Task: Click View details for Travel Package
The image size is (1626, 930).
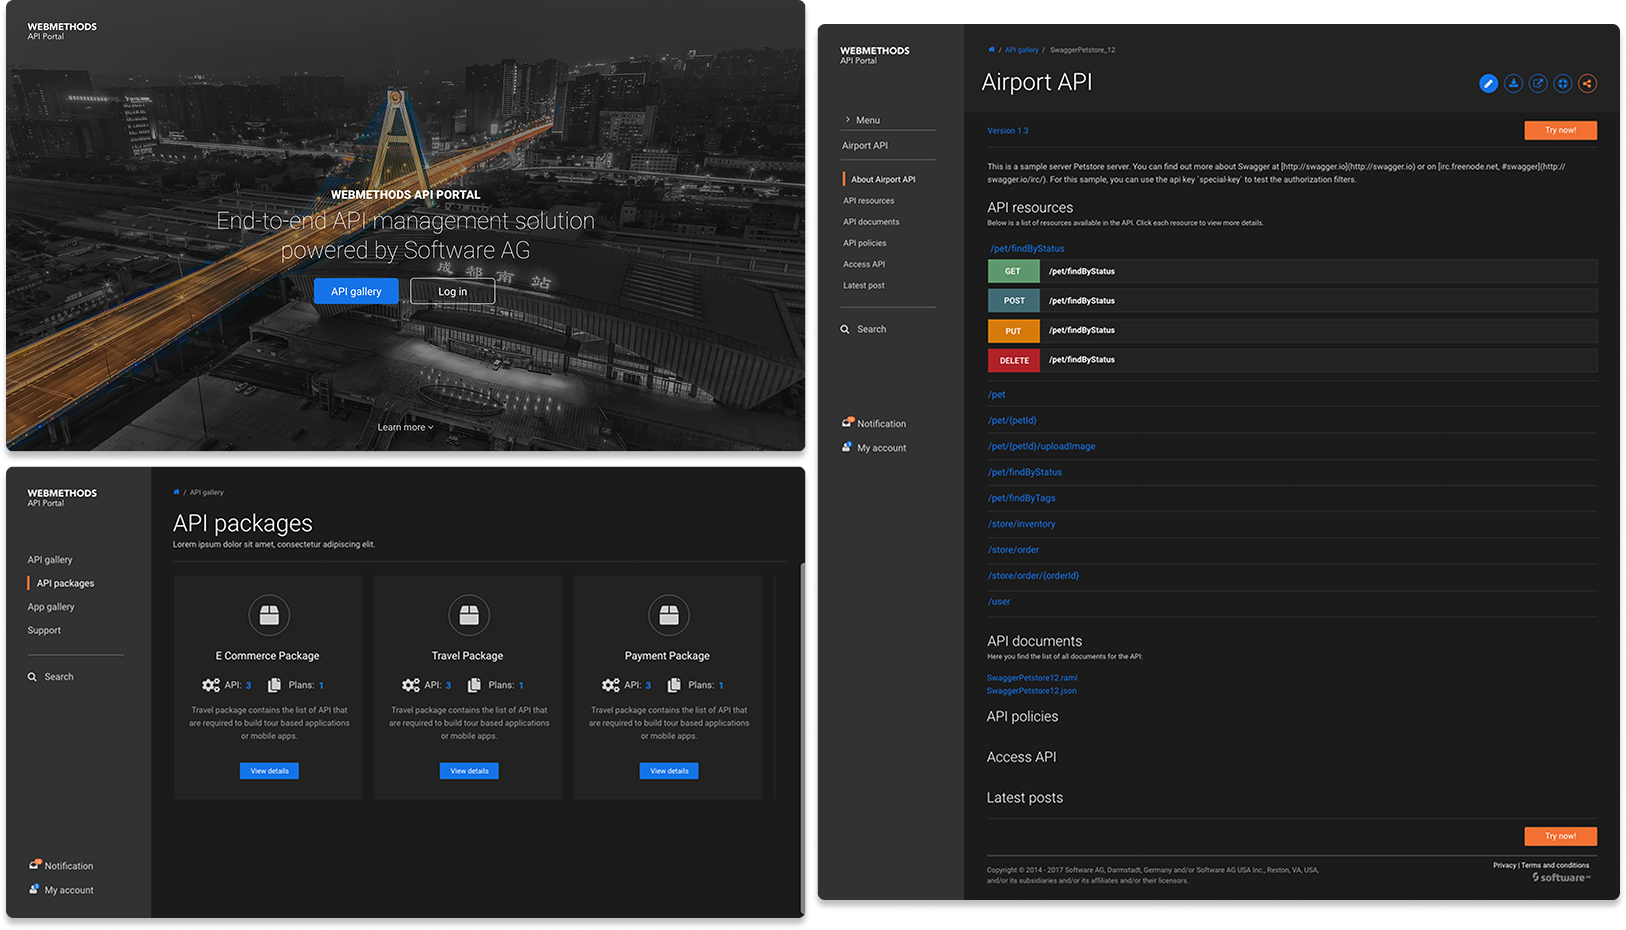Action: click(469, 771)
